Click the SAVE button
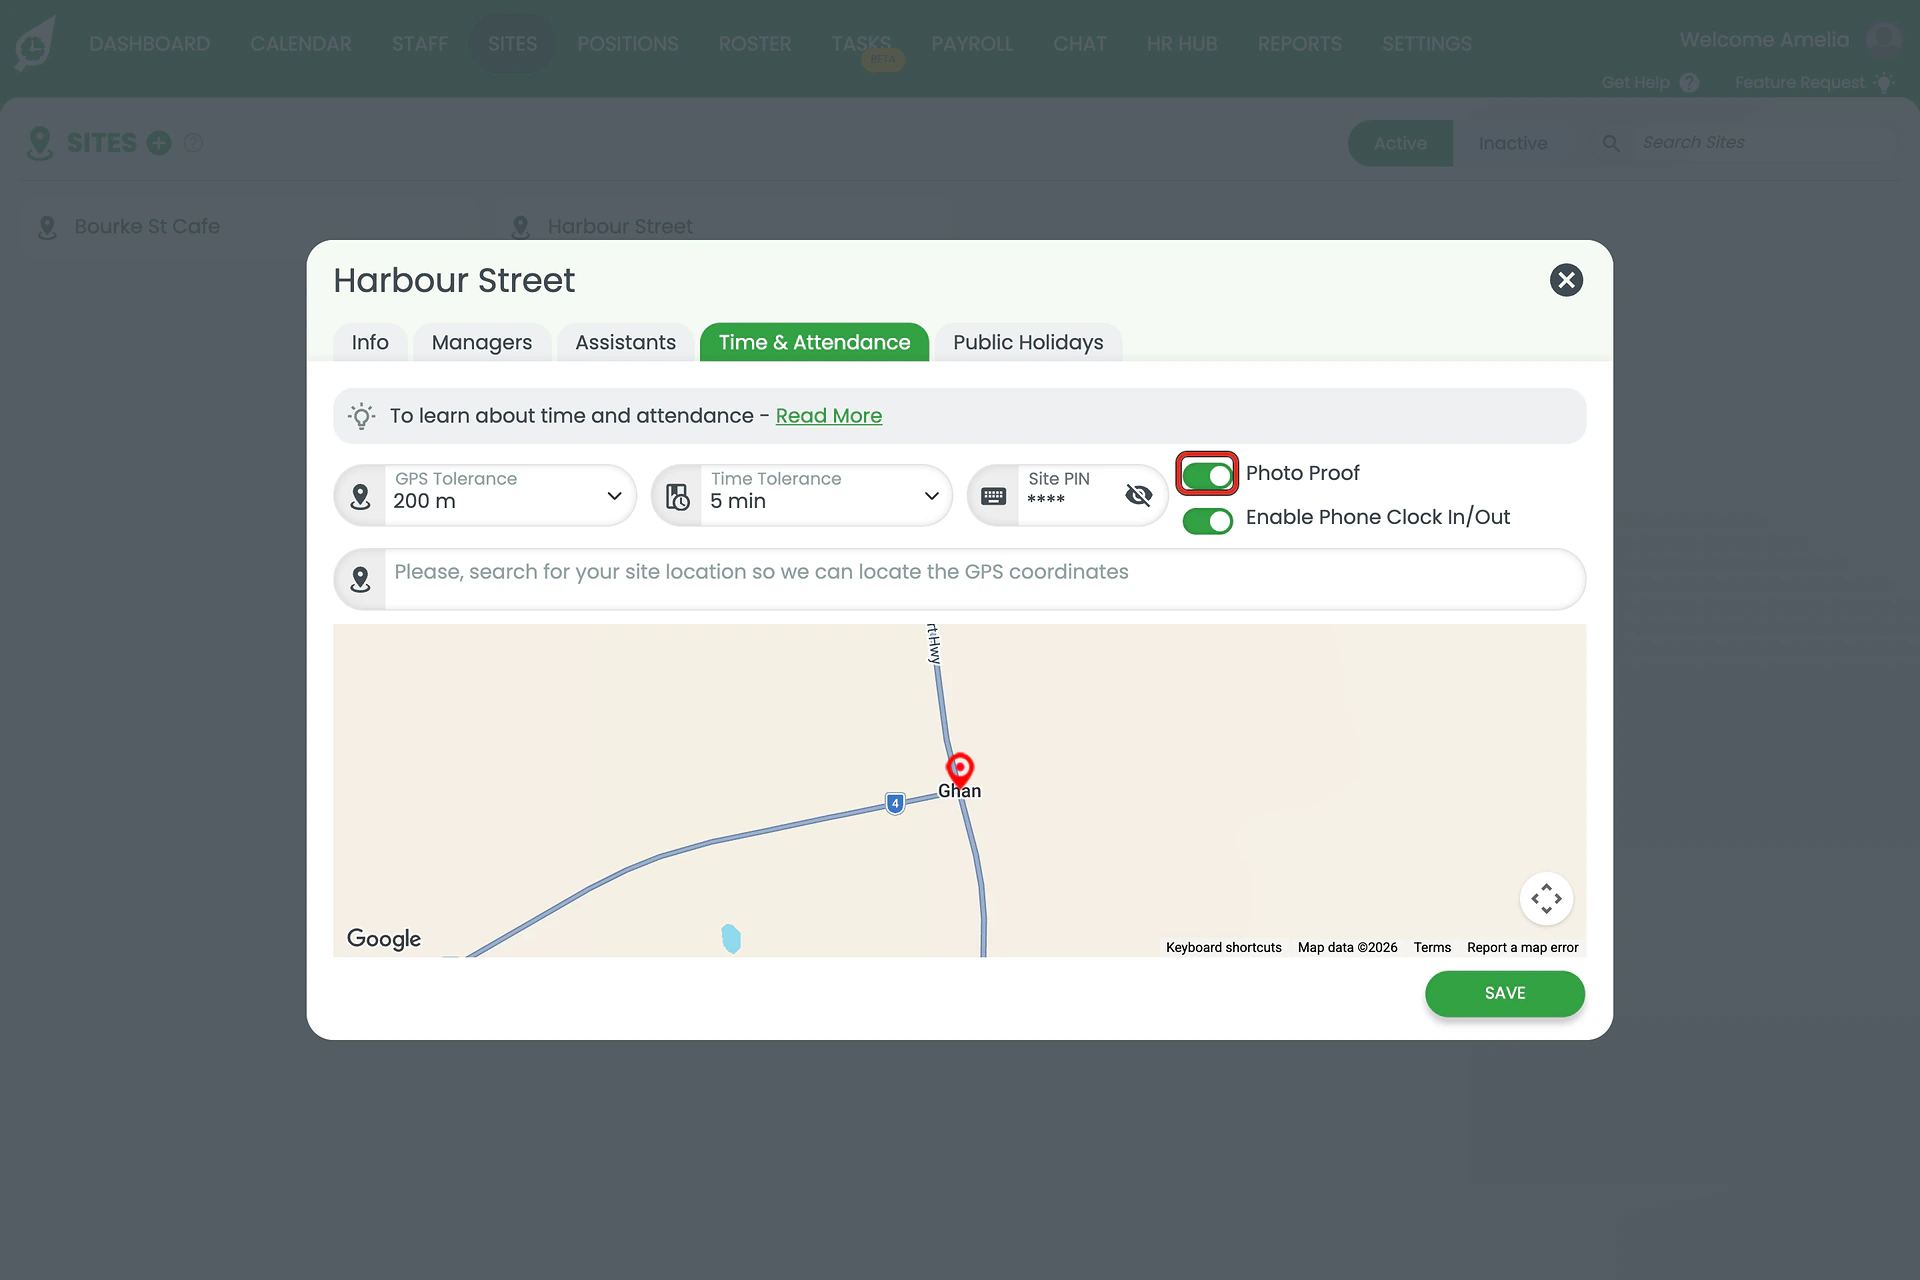The width and height of the screenshot is (1920, 1280). (x=1505, y=993)
